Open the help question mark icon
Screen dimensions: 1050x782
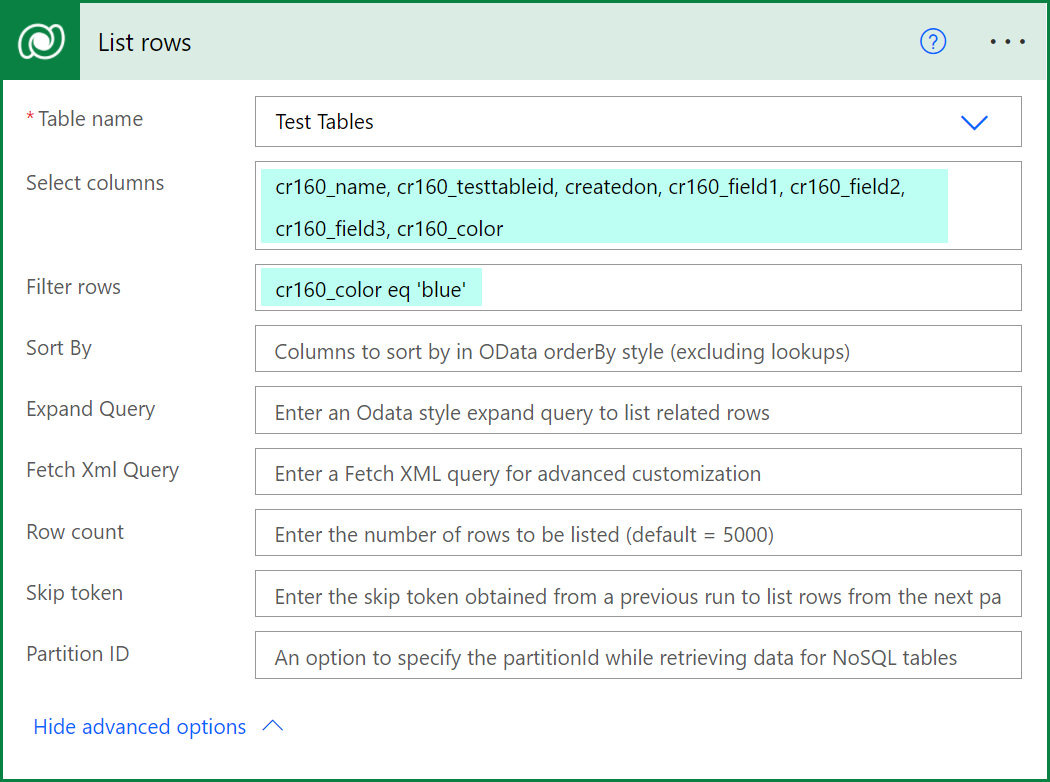point(932,42)
